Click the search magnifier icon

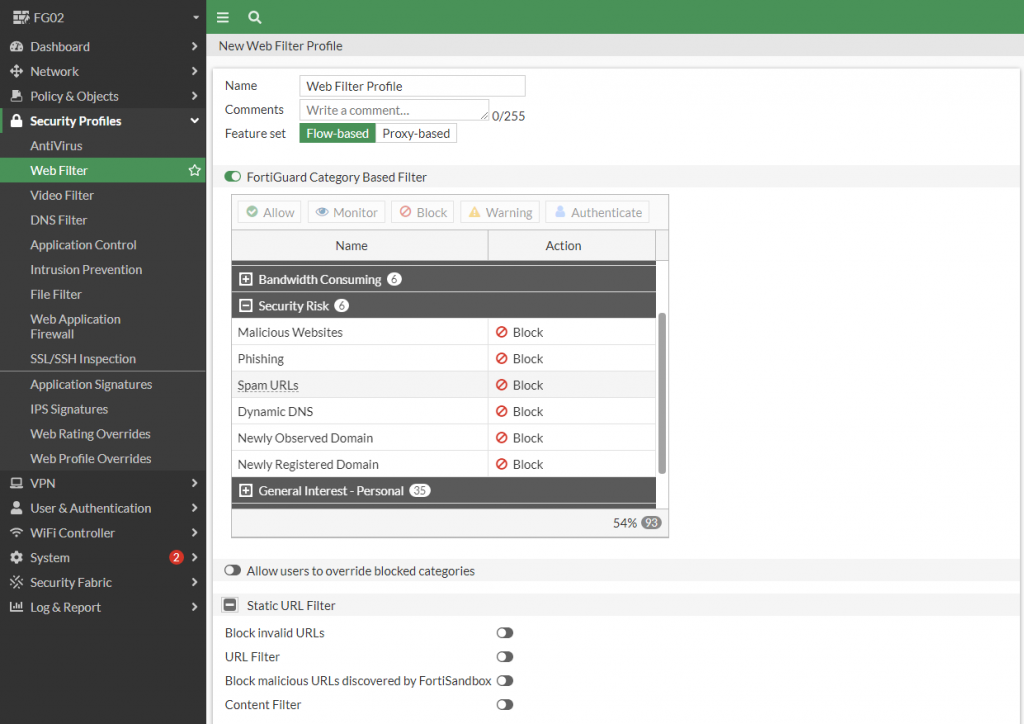click(254, 17)
